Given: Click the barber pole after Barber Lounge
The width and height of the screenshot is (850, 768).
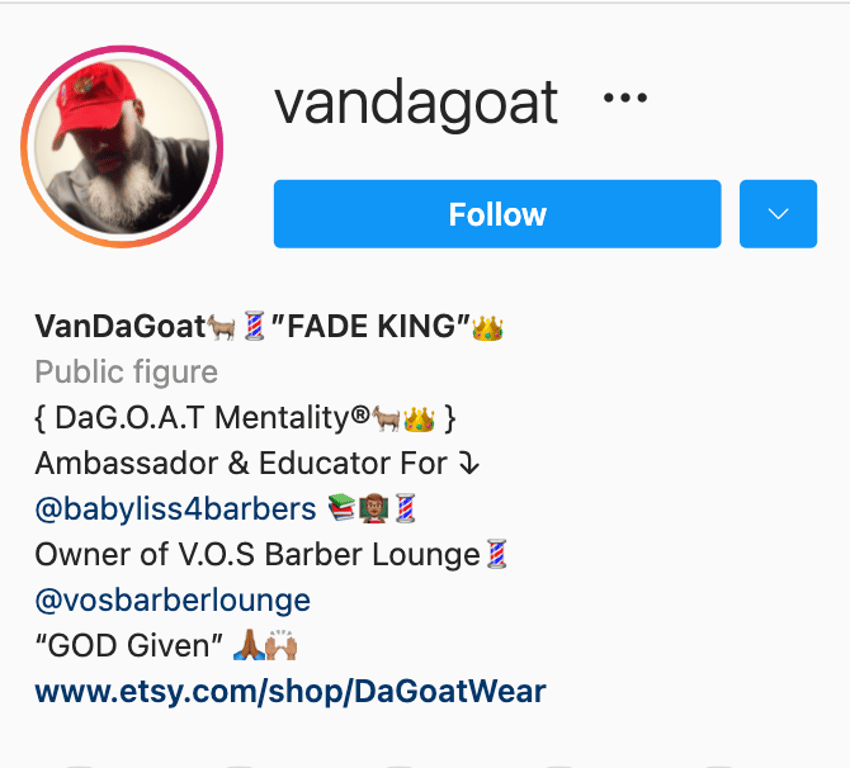Looking at the screenshot, I should click(497, 554).
